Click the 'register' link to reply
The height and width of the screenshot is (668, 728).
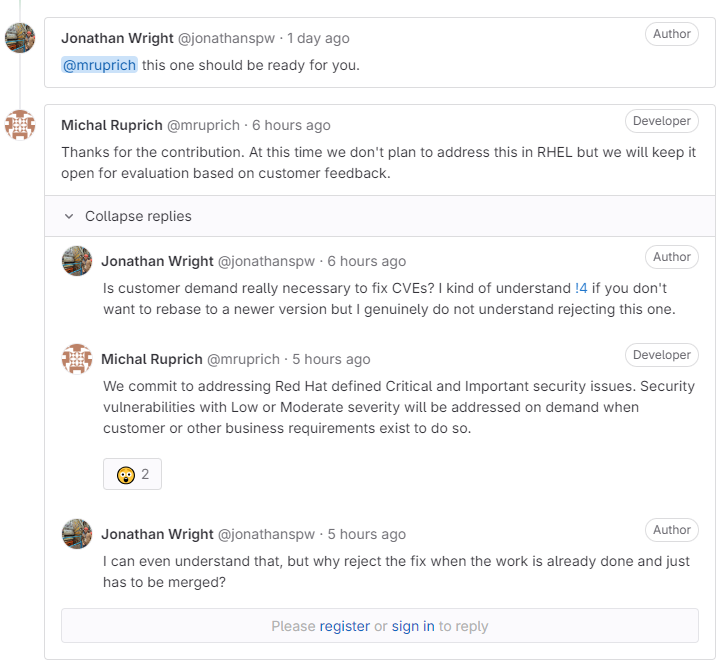coord(345,626)
